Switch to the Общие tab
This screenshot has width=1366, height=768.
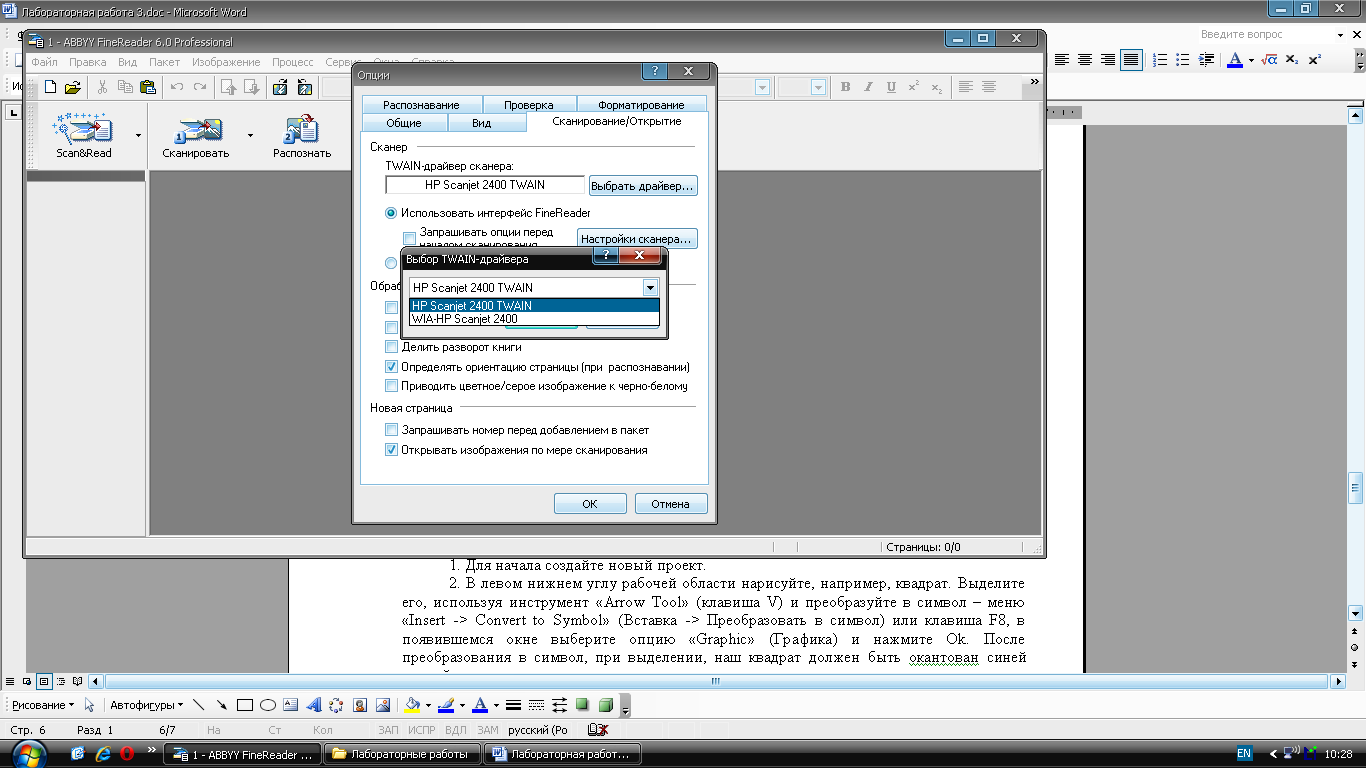[x=403, y=123]
